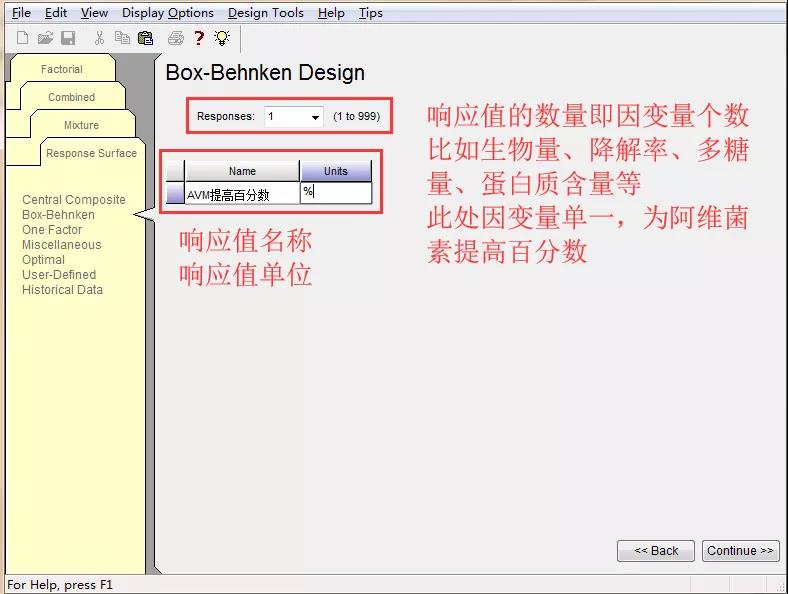This screenshot has width=788, height=594.
Task: Open the Edit menu
Action: coord(56,13)
